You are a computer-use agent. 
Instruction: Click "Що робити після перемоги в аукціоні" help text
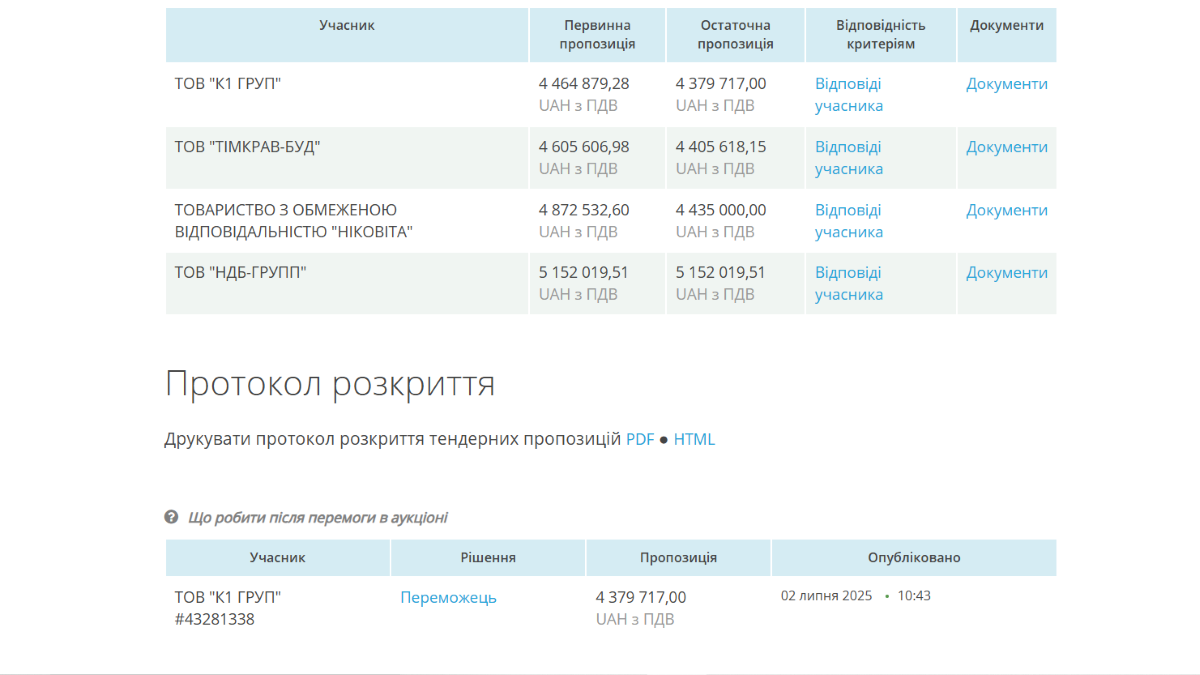(318, 517)
